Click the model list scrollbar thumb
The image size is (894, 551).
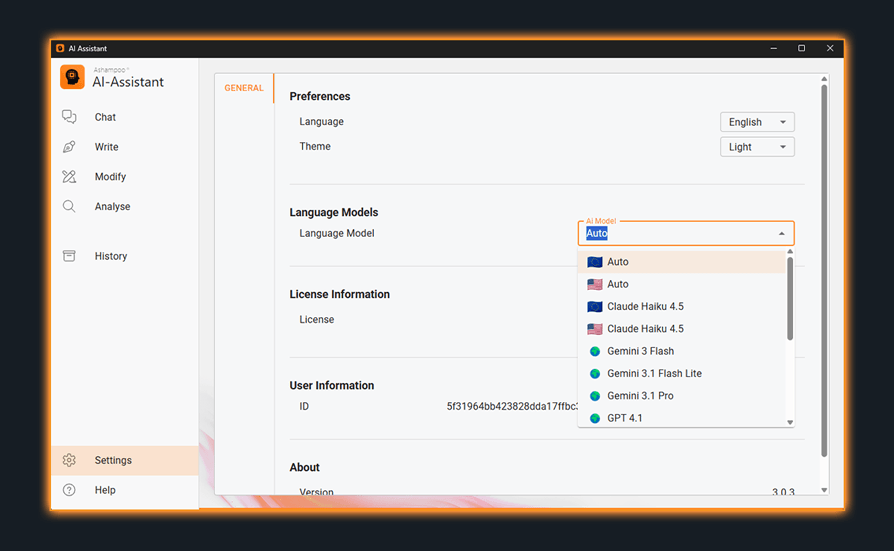point(790,298)
